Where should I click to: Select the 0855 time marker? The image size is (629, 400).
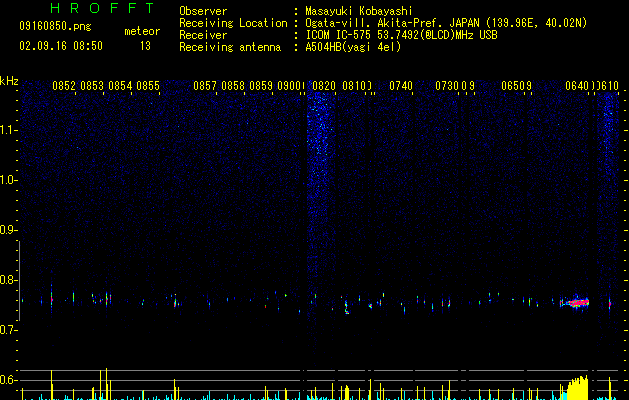[x=148, y=86]
